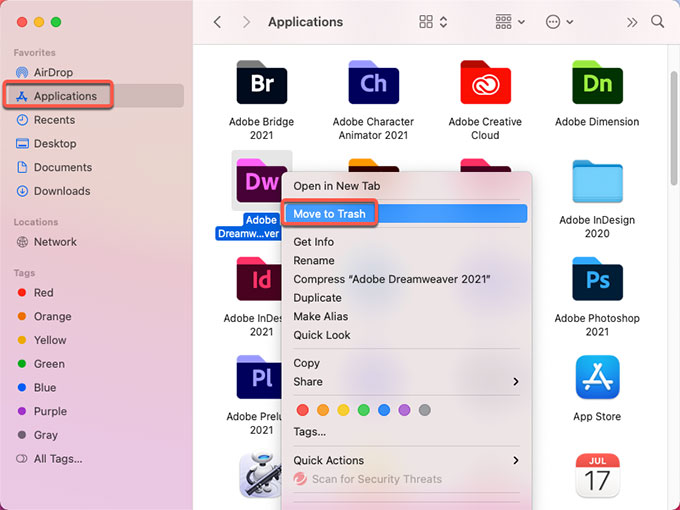
Task: Select Adobe InDesign 2021 Id icon
Action: [x=259, y=279]
